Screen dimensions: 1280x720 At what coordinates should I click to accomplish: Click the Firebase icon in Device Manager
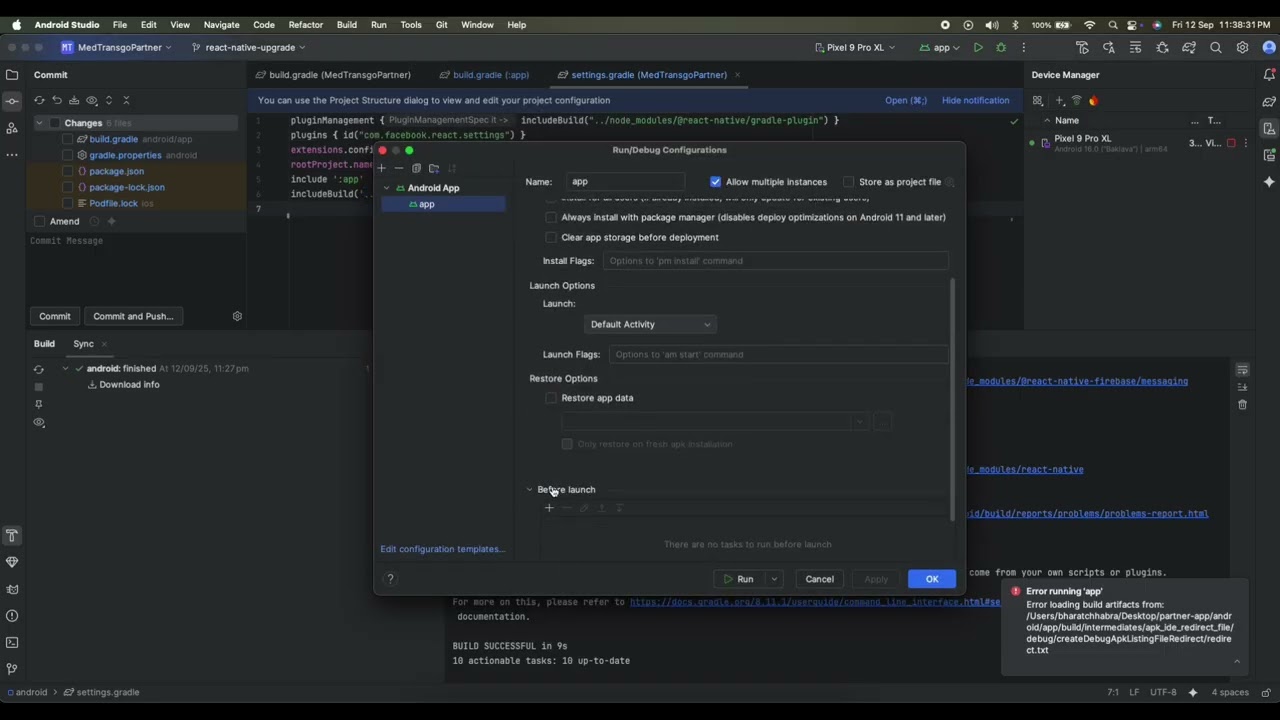pos(1093,100)
